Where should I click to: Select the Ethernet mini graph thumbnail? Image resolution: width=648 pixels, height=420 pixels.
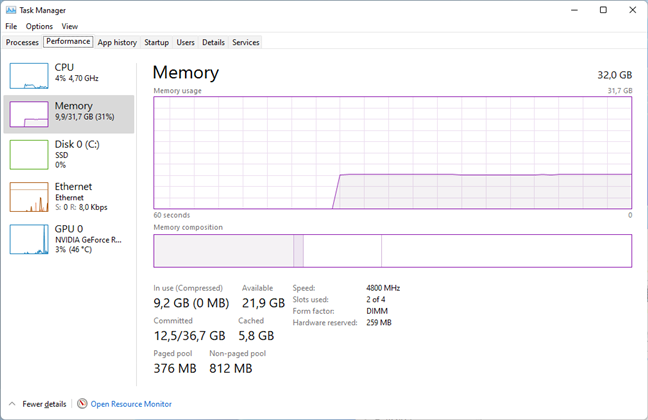point(29,197)
